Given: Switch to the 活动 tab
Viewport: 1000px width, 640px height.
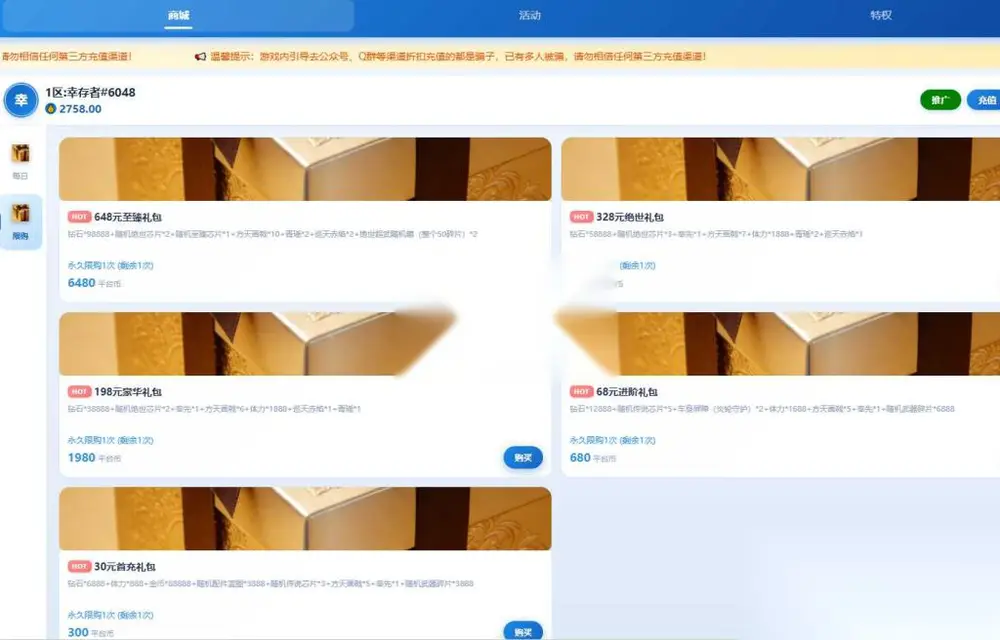Looking at the screenshot, I should [529, 15].
